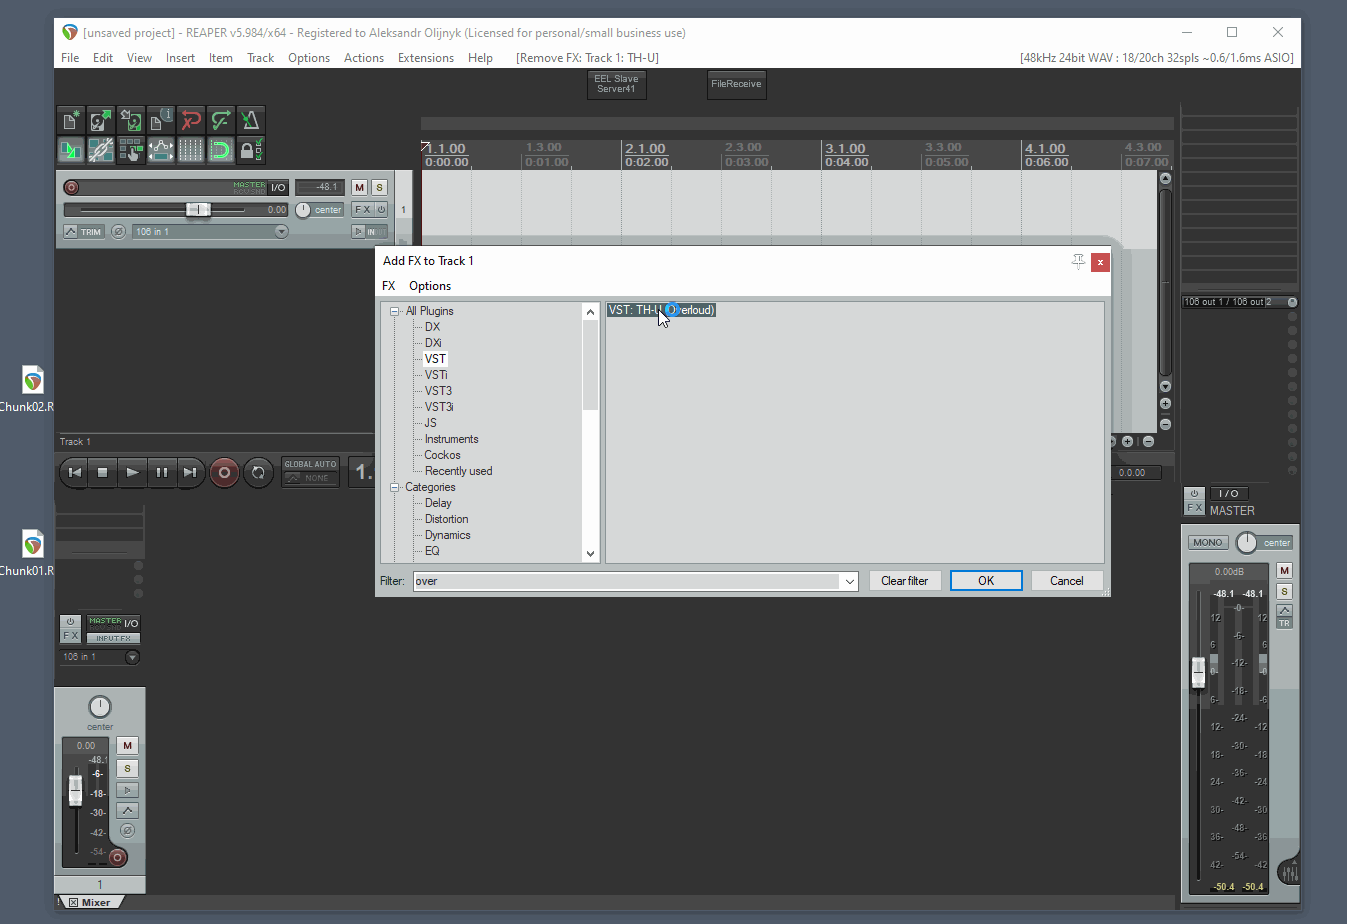
Task: Collapse the All Plugins tree node
Action: click(395, 311)
